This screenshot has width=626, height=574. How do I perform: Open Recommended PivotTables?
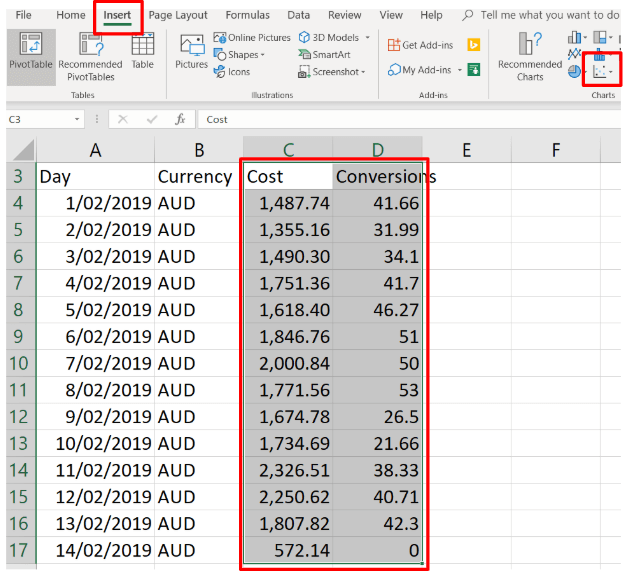click(x=90, y=56)
